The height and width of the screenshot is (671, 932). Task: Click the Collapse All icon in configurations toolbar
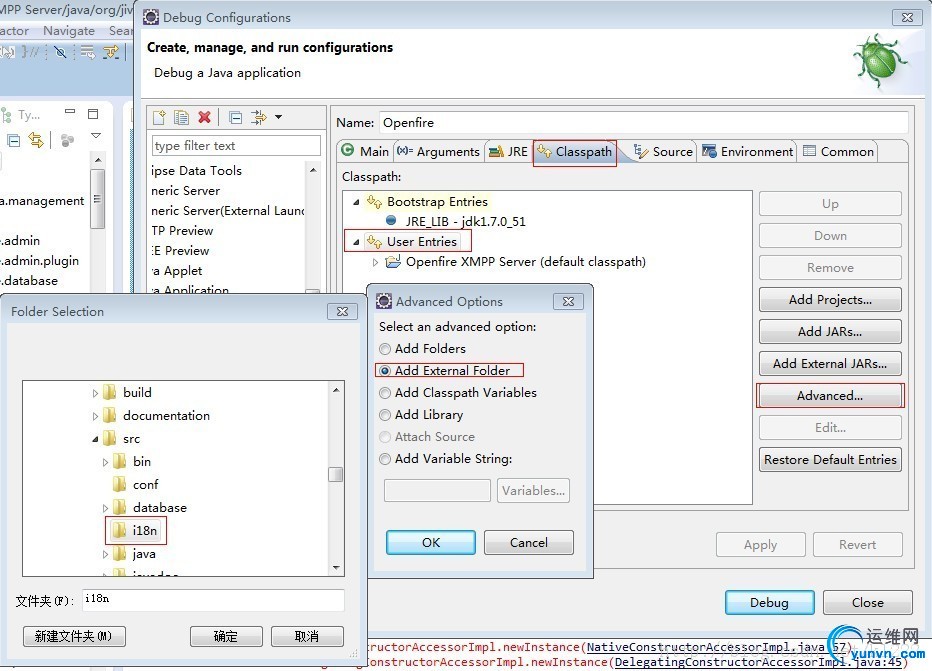click(x=235, y=117)
